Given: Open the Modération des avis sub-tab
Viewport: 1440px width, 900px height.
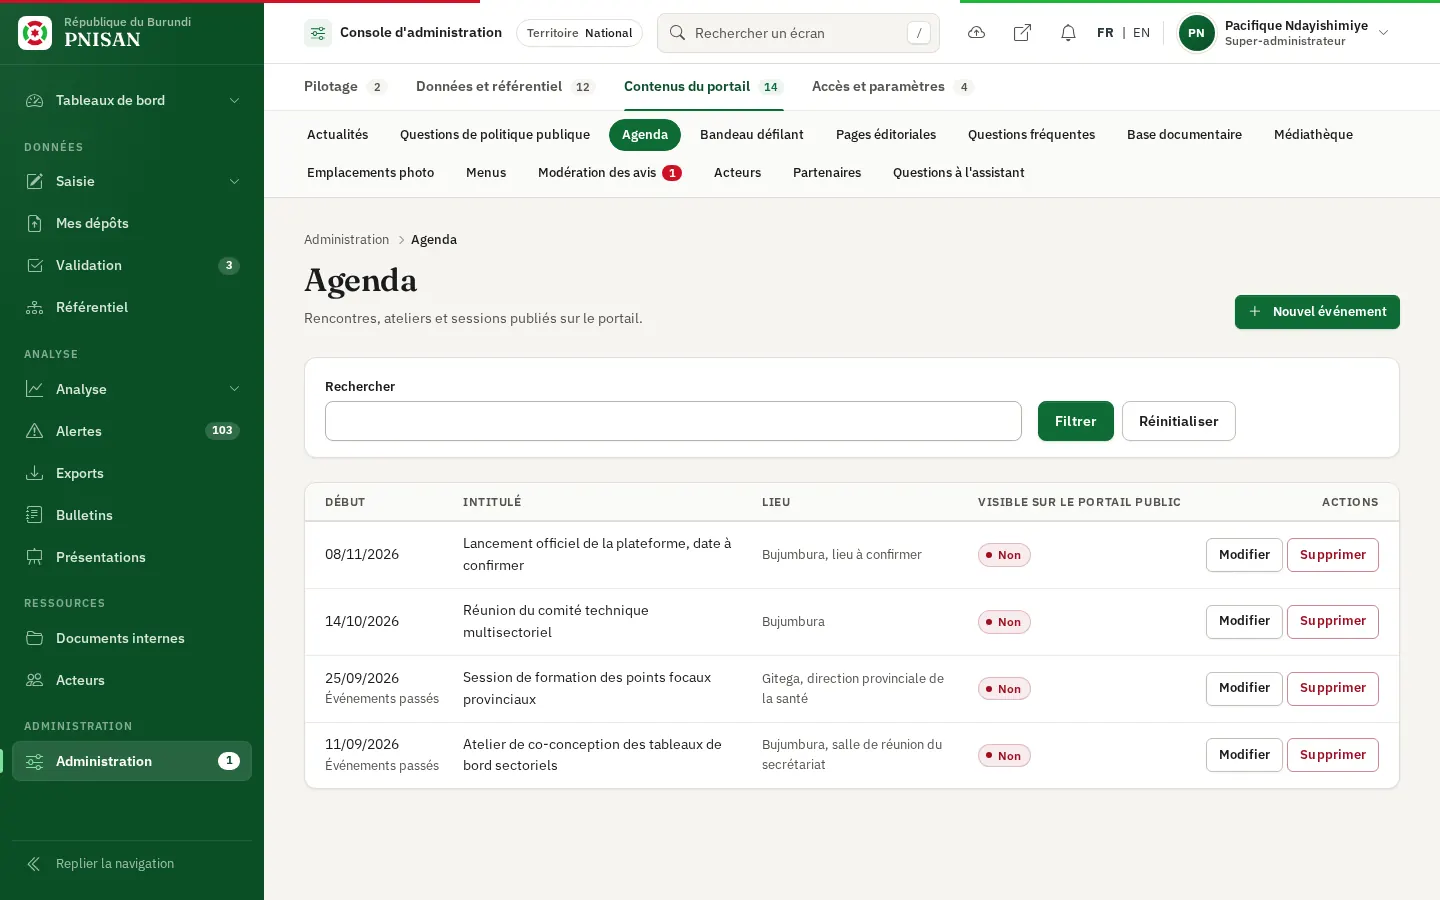Looking at the screenshot, I should (610, 173).
